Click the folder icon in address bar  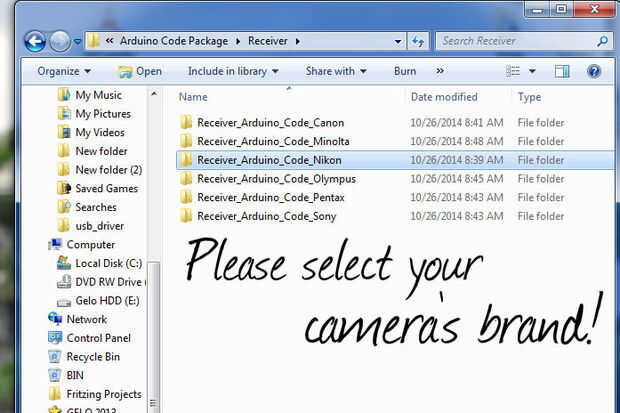(x=93, y=41)
